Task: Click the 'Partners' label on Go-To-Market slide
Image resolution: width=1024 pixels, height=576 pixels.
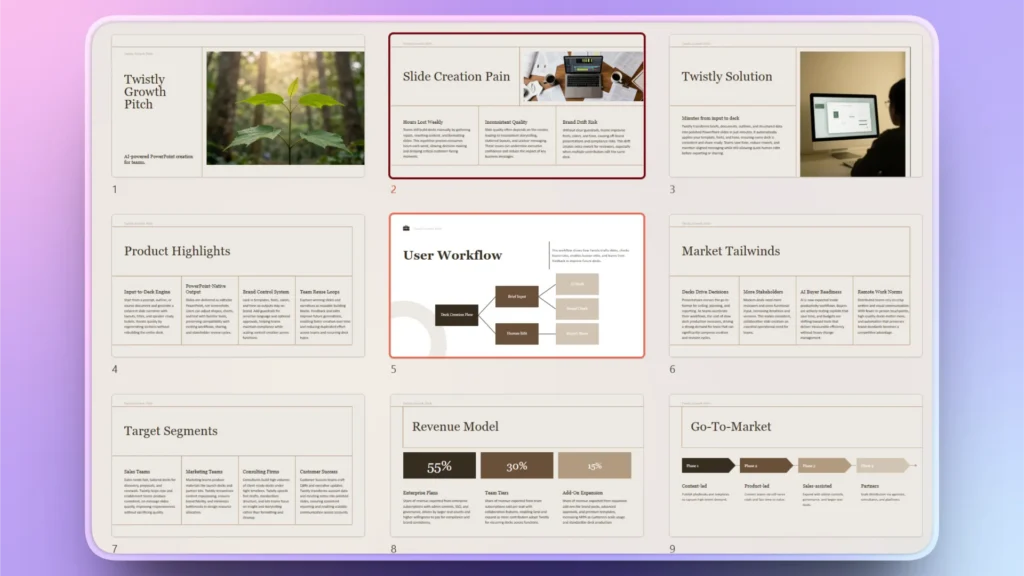Action: pyautogui.click(x=870, y=486)
